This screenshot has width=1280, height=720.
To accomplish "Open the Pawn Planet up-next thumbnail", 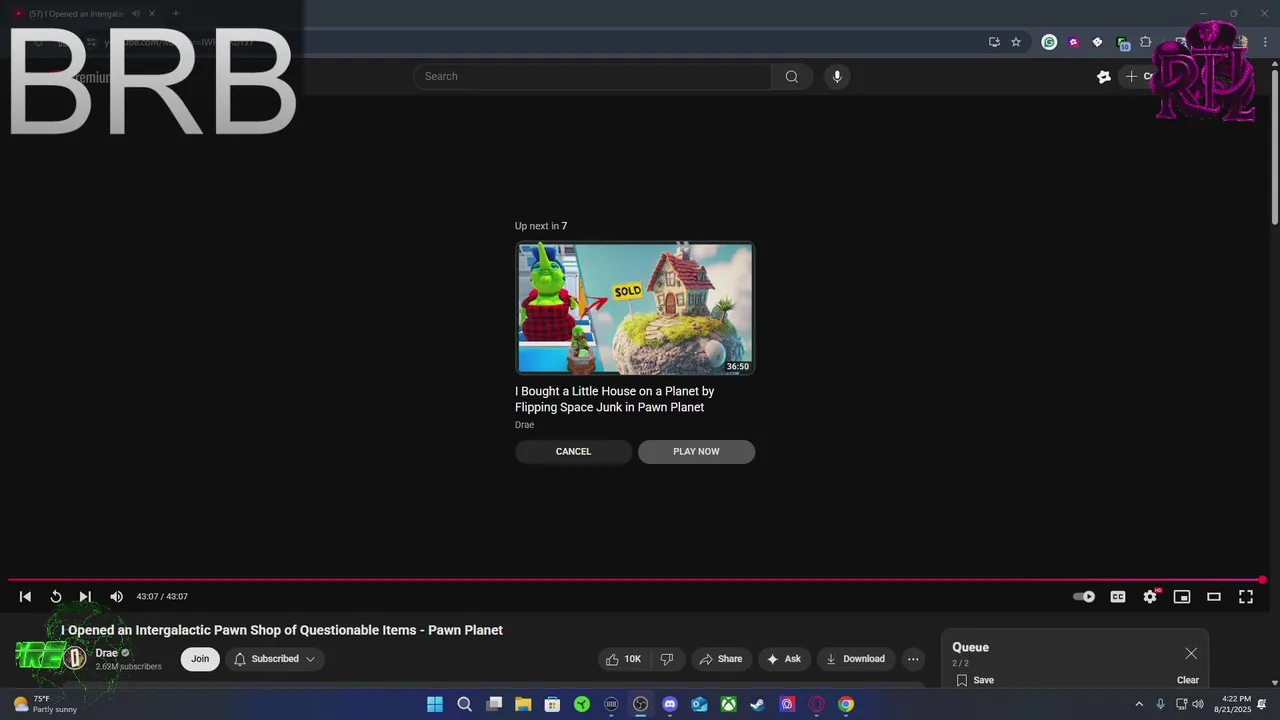I will click(x=635, y=308).
